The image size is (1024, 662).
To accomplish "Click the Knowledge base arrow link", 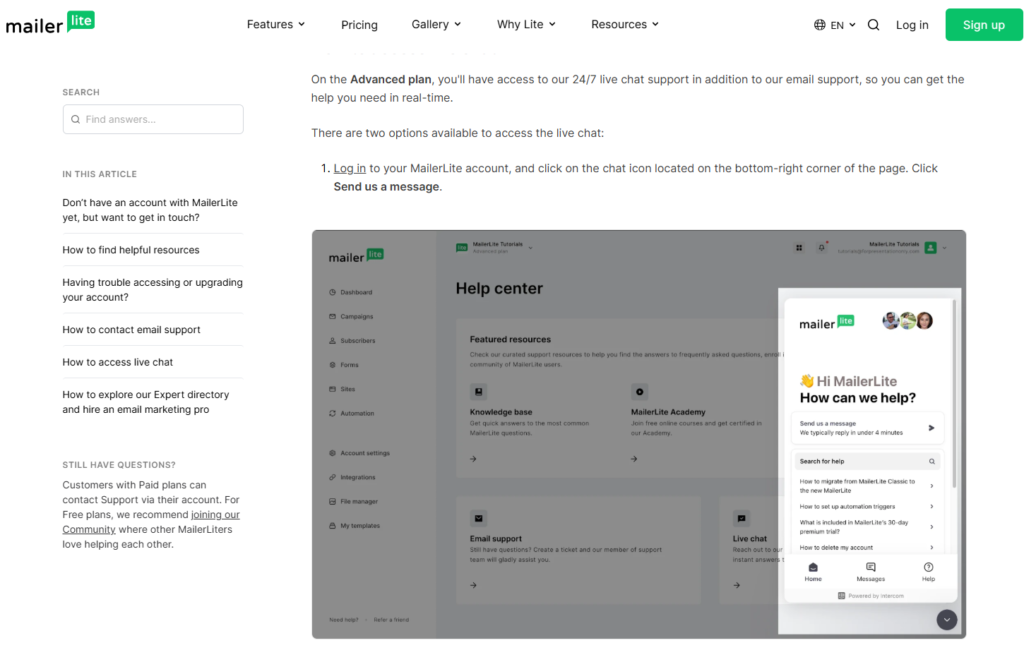I will (473, 459).
